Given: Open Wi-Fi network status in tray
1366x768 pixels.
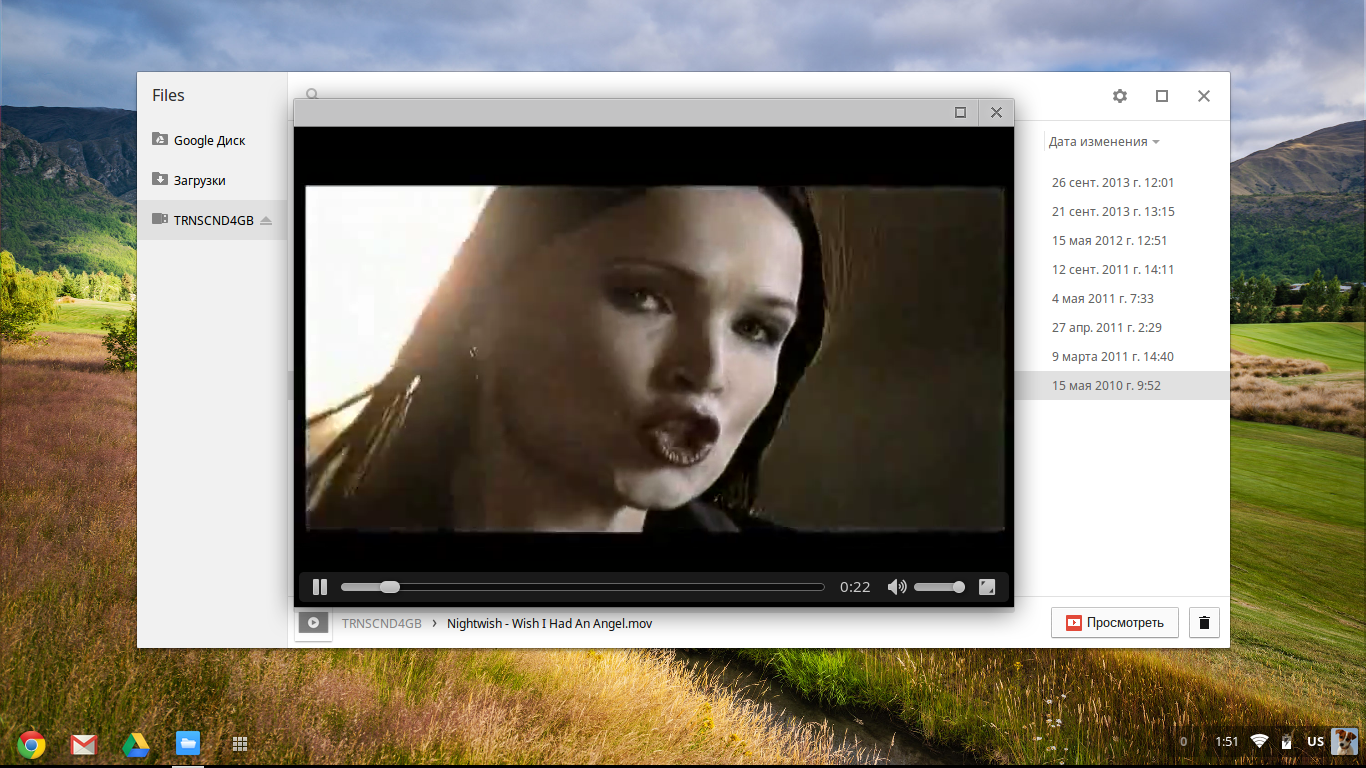Looking at the screenshot, I should [1259, 741].
